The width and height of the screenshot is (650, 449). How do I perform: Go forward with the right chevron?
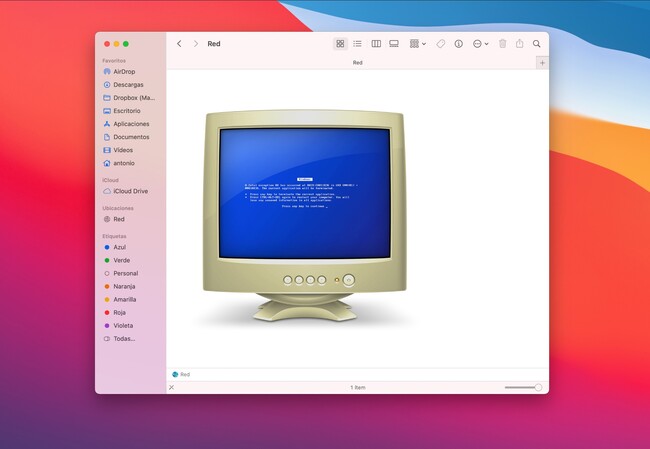click(196, 44)
